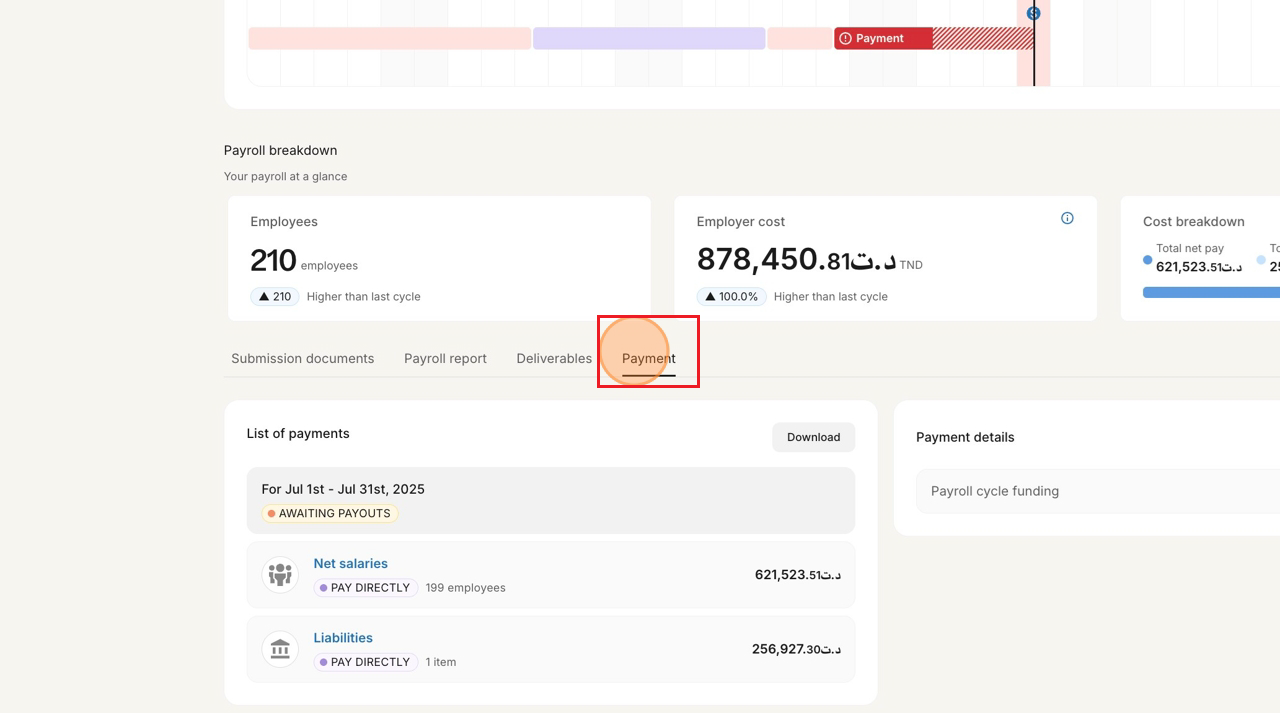This screenshot has height=713, width=1280.
Task: Click the up-arrow 210 badge under Employees
Action: pyautogui.click(x=275, y=297)
